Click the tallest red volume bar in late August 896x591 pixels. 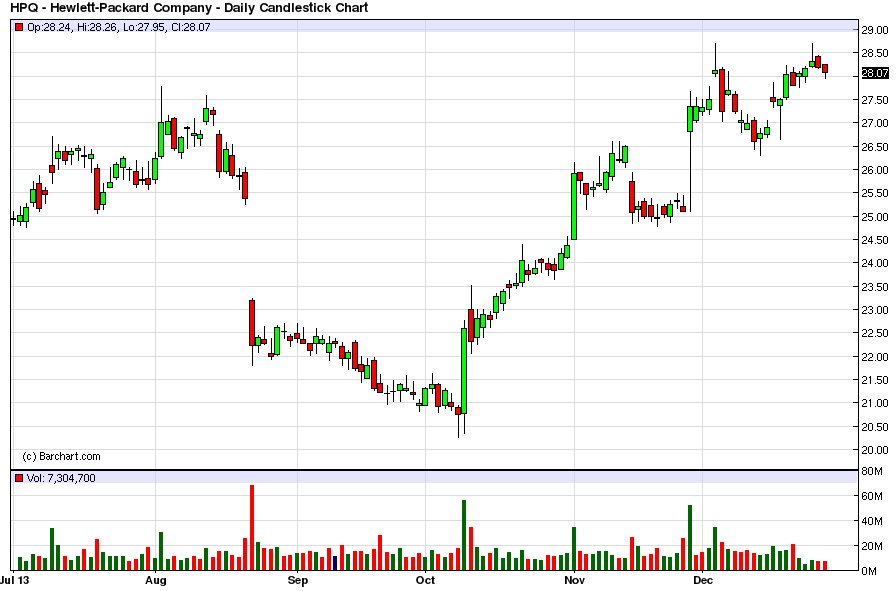(251, 528)
